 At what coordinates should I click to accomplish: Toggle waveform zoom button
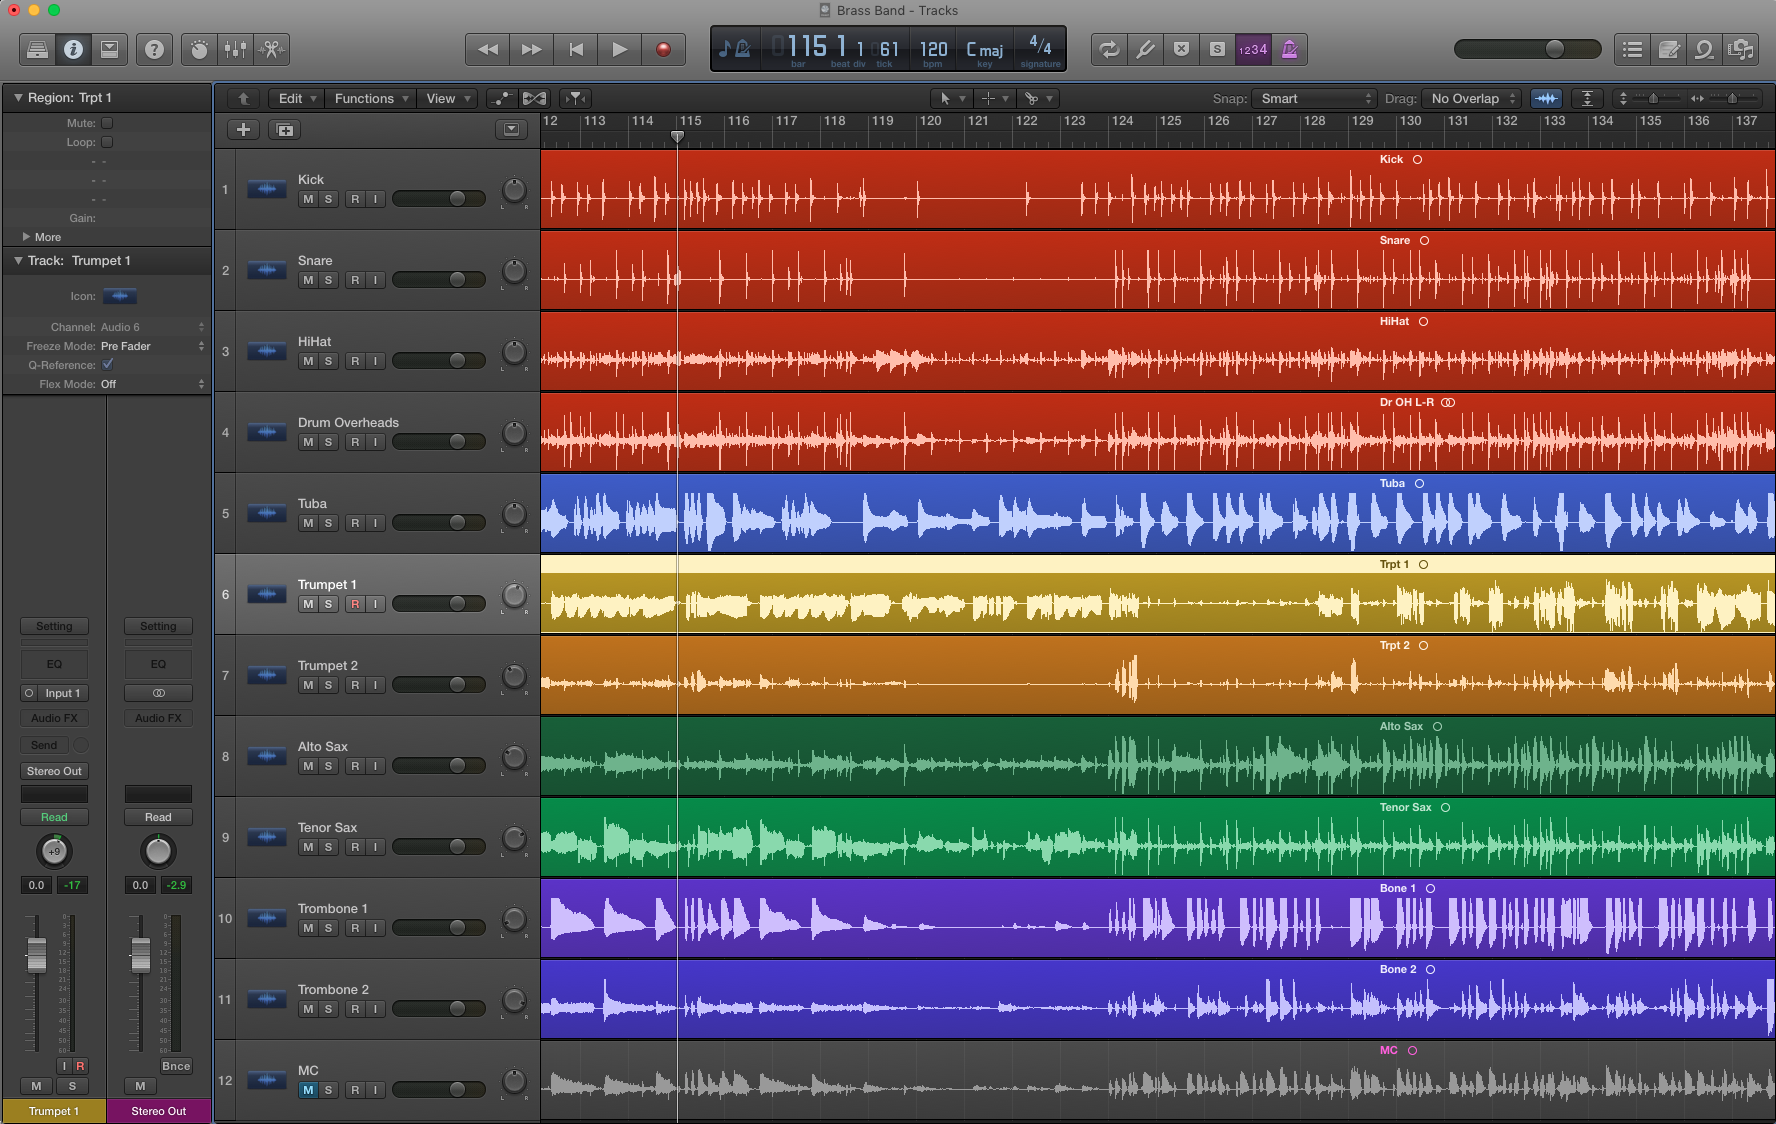pyautogui.click(x=1546, y=98)
